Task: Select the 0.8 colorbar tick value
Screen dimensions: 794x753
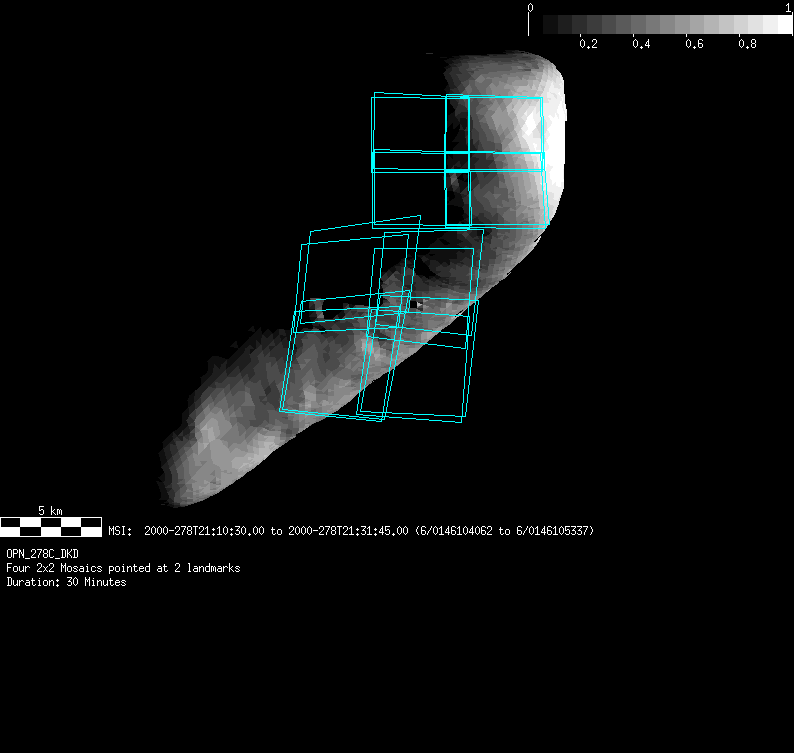Action: pyautogui.click(x=747, y=45)
